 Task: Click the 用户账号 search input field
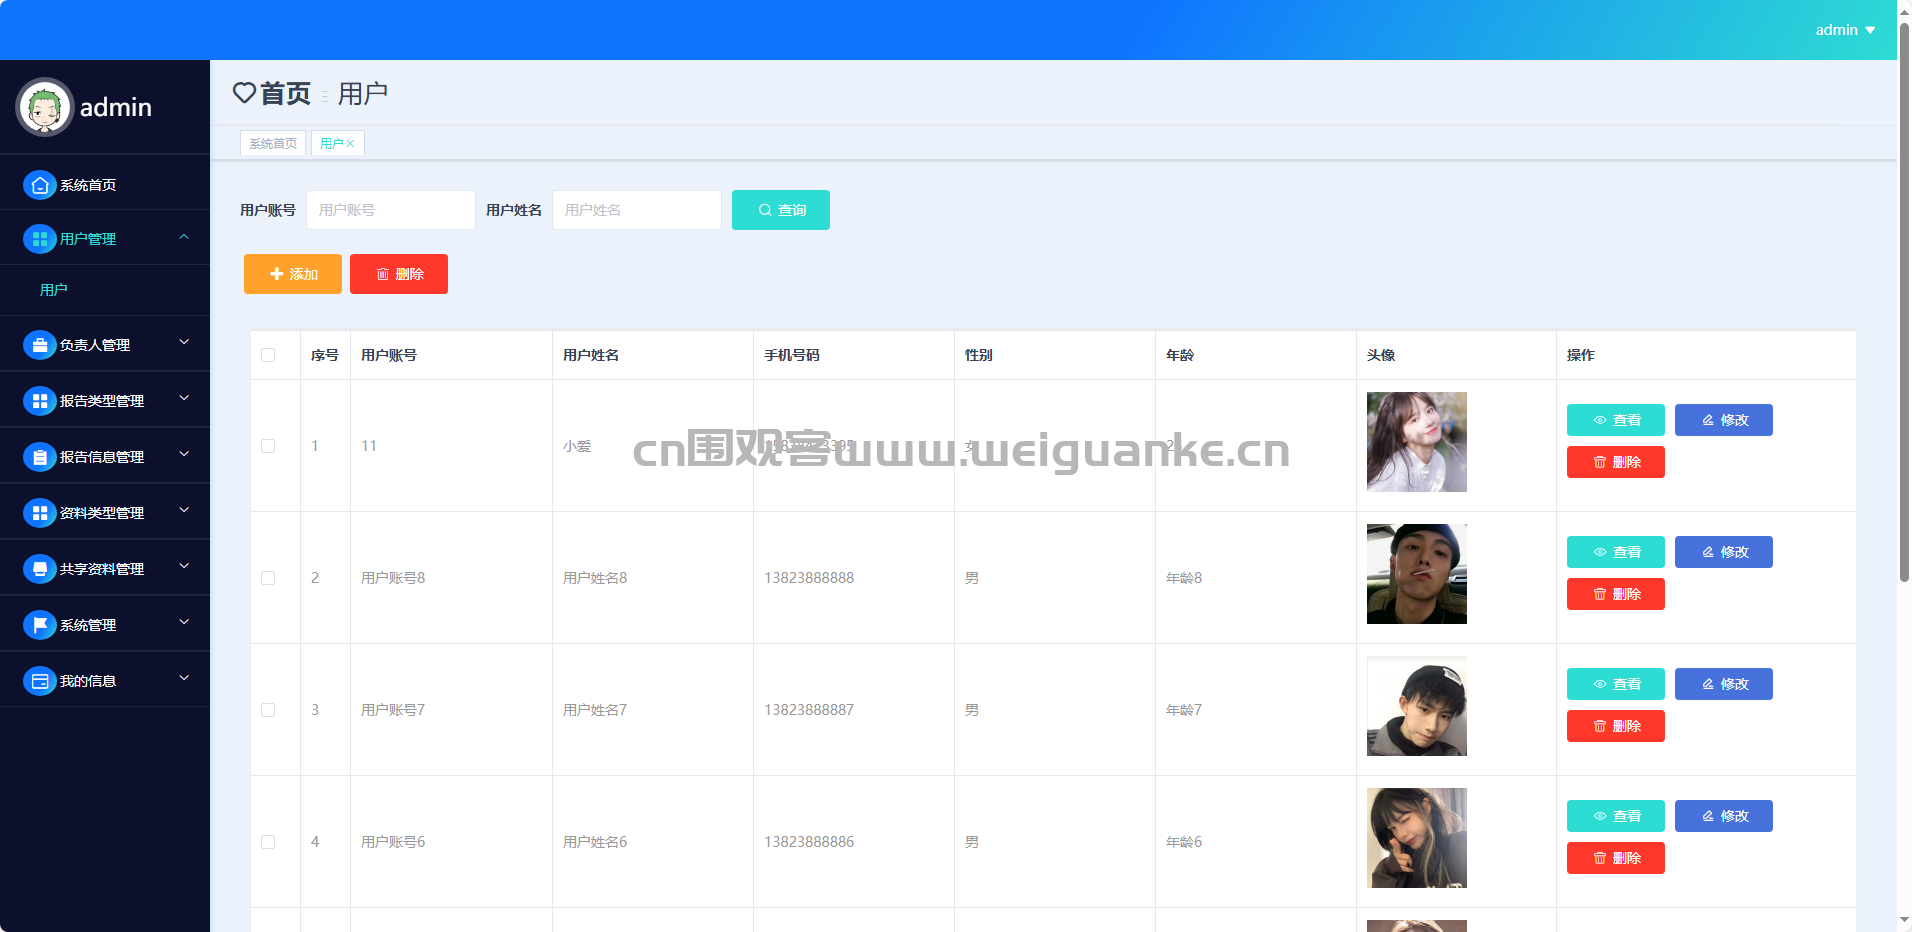point(391,210)
